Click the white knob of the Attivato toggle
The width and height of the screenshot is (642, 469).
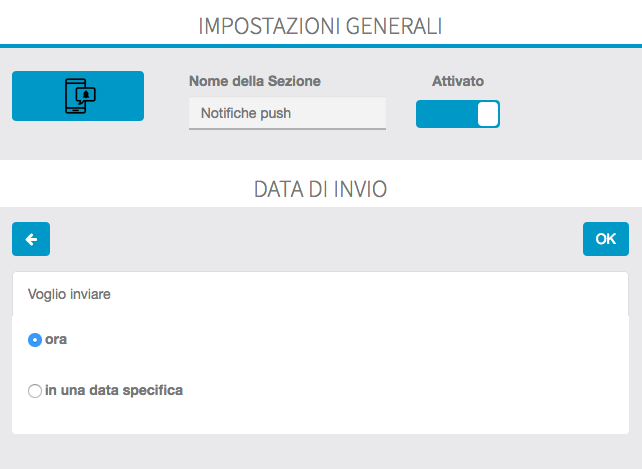(488, 114)
